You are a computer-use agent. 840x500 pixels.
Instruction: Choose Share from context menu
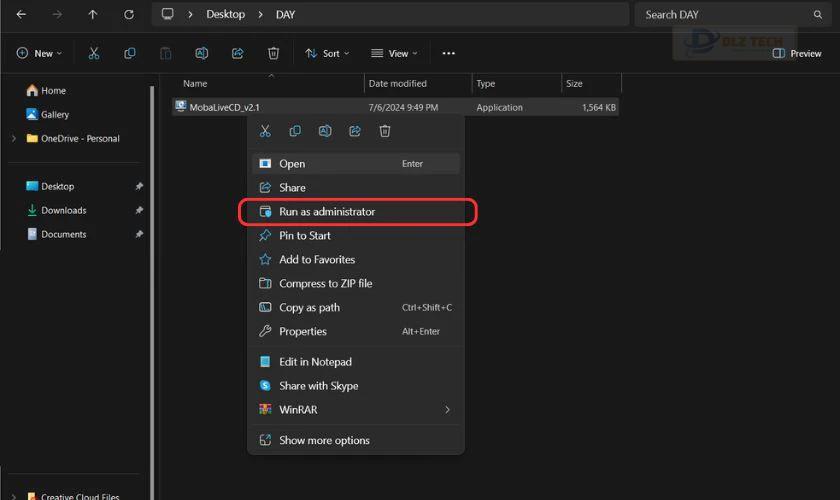(x=356, y=188)
